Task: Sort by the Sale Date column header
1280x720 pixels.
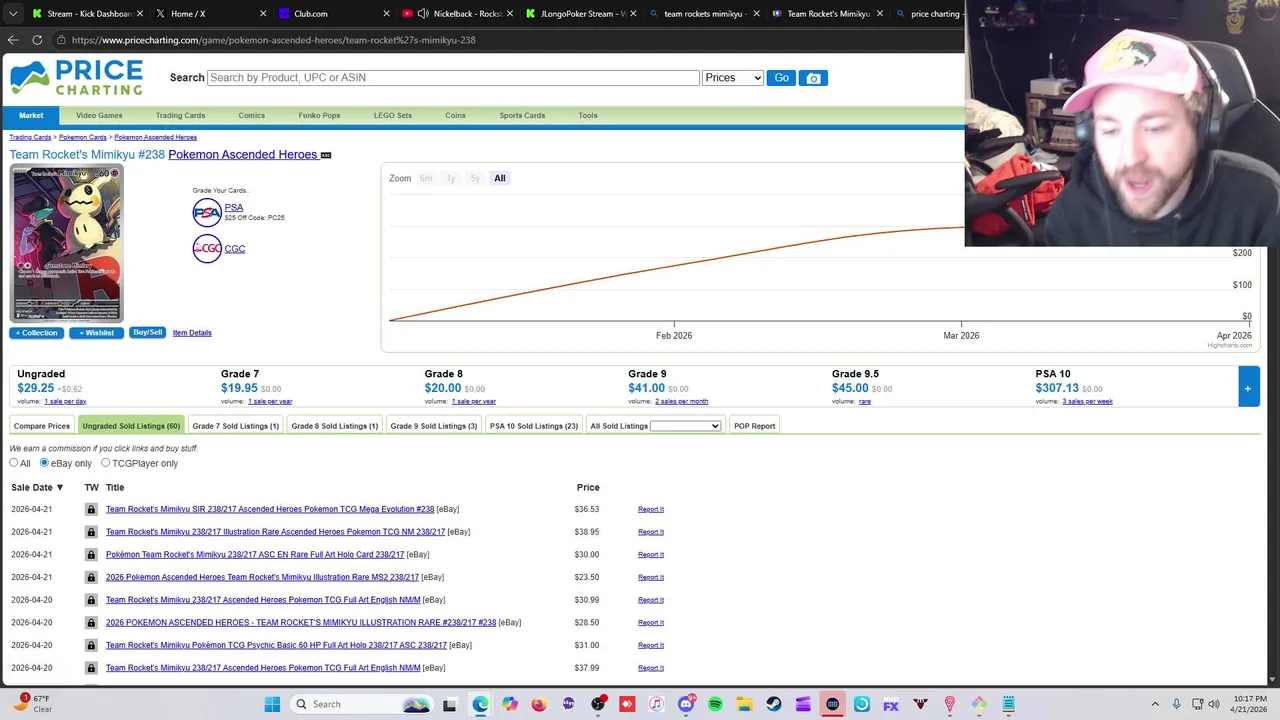Action: tap(37, 488)
